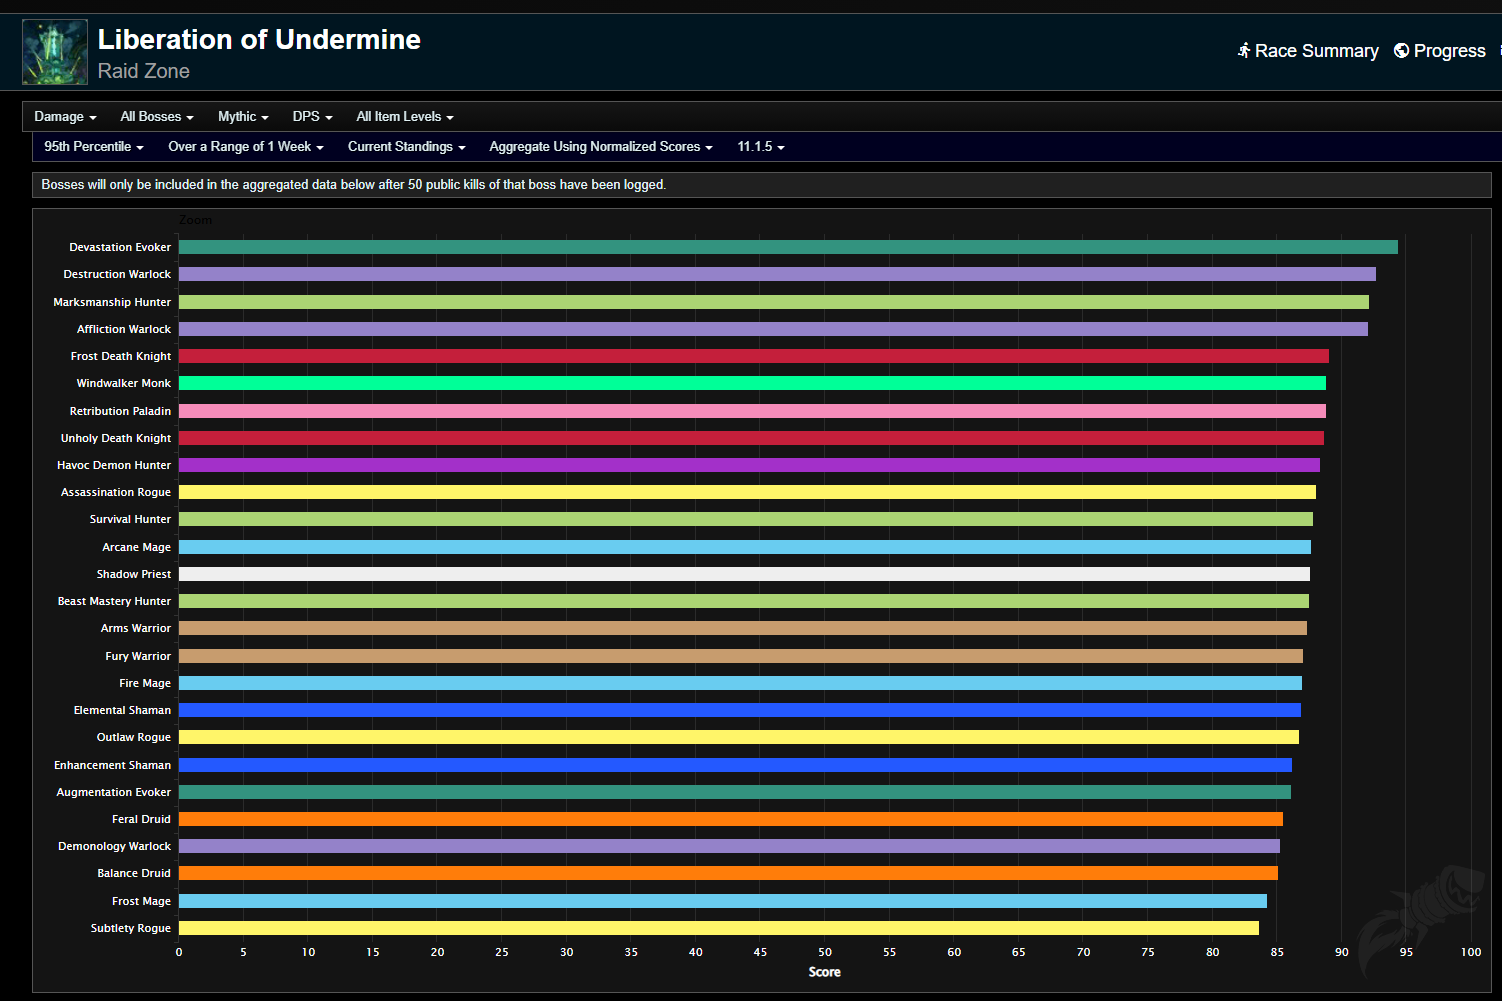The image size is (1502, 1001).
Task: Click the Liberation of Undermine title
Action: click(x=259, y=39)
